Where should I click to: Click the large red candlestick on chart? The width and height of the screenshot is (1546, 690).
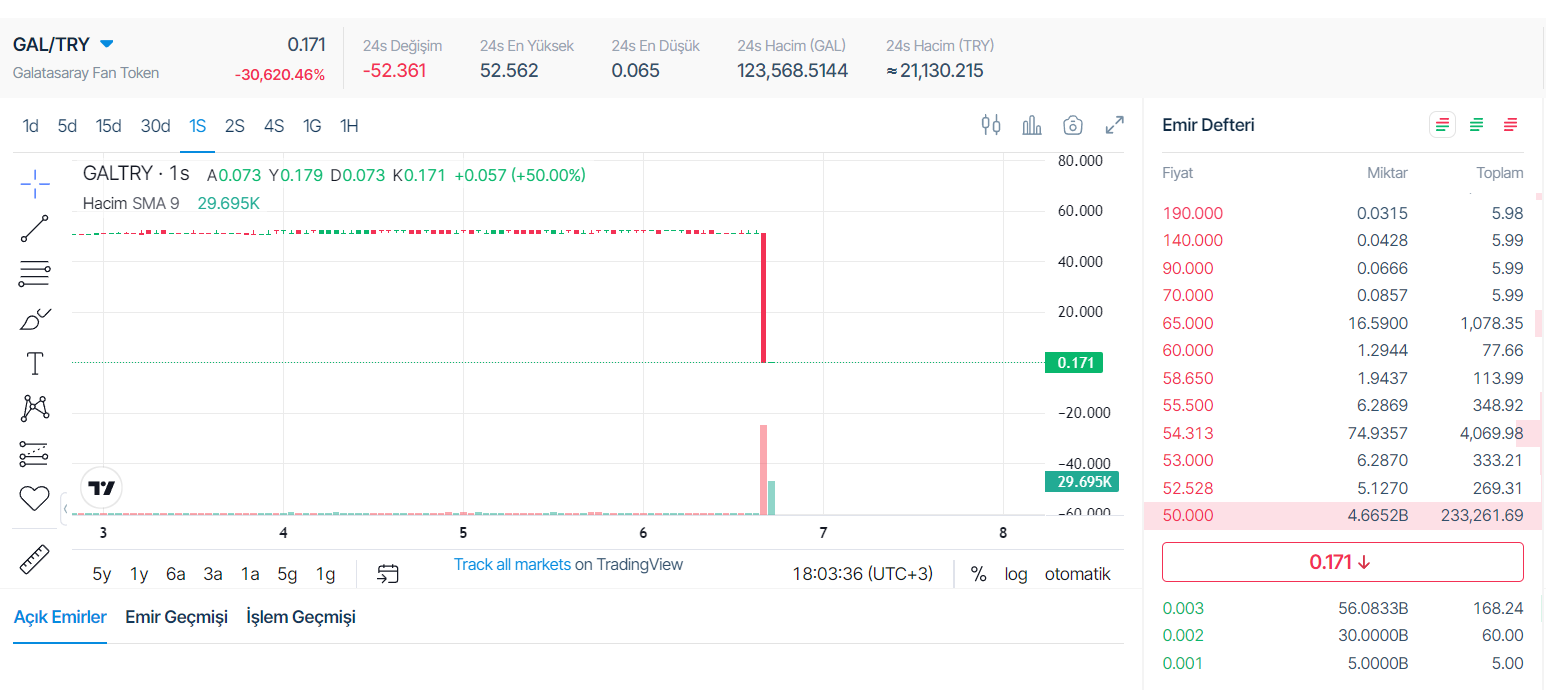(x=764, y=297)
